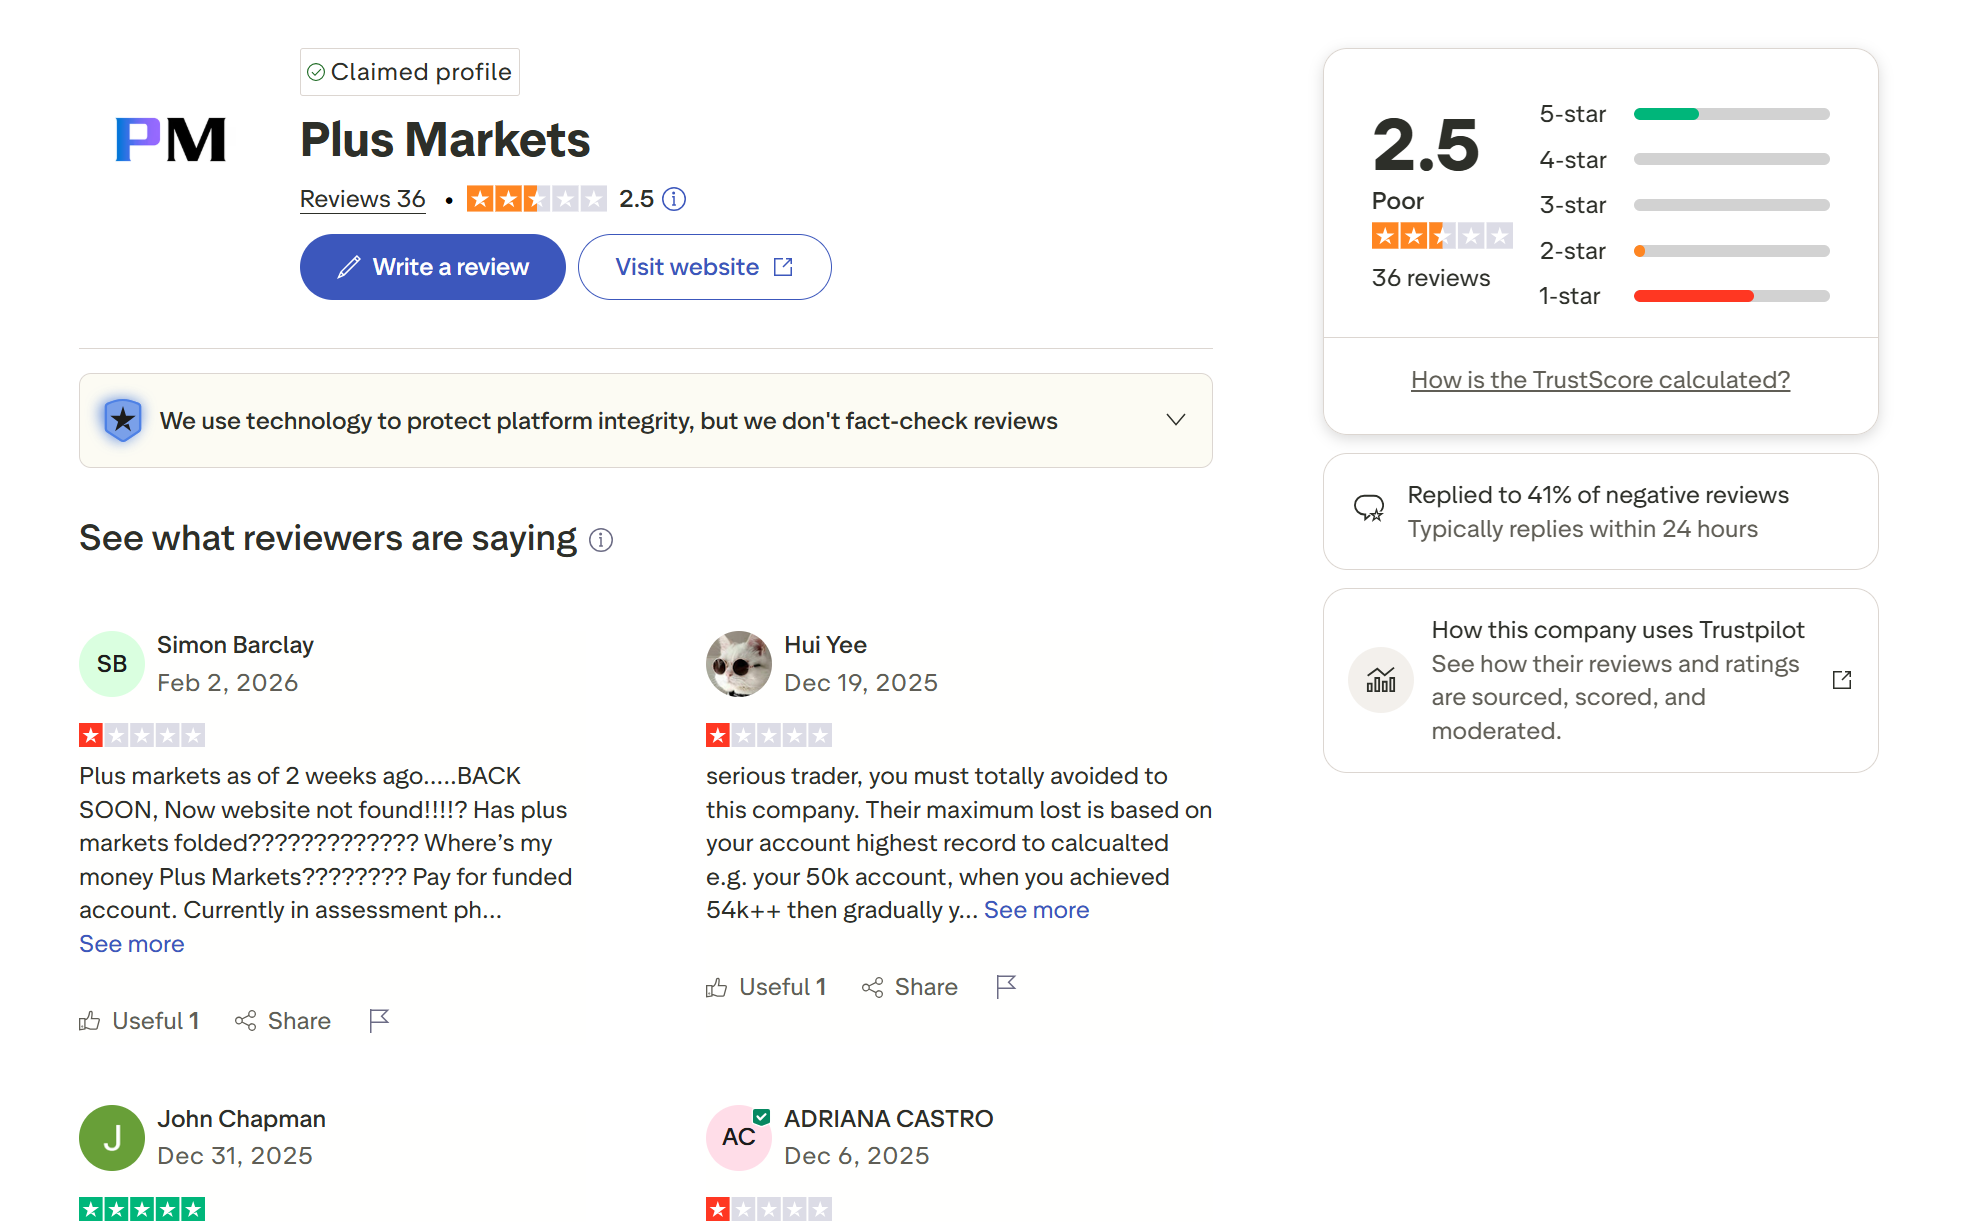
Task: Click the large 2.5 TrustScore number
Action: point(1425,144)
